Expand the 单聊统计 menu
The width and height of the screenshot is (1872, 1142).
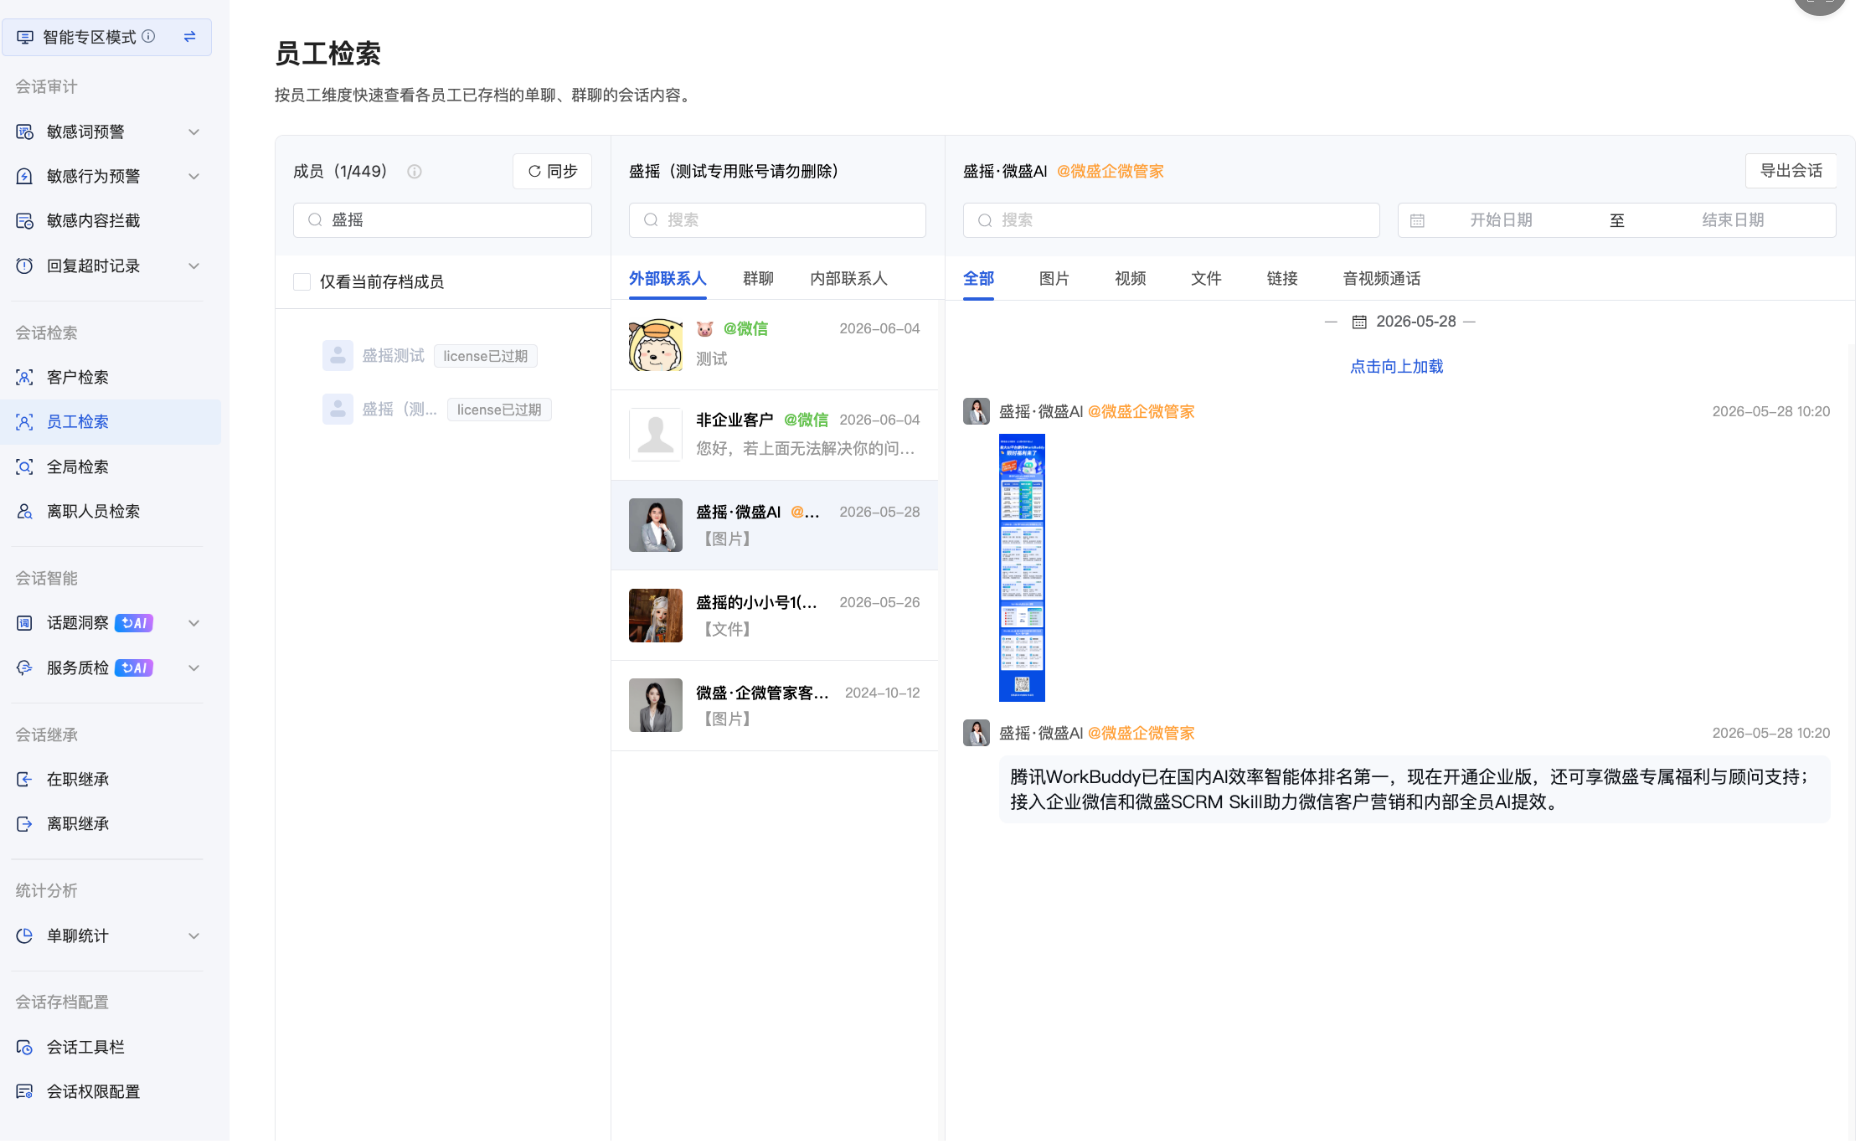click(194, 936)
